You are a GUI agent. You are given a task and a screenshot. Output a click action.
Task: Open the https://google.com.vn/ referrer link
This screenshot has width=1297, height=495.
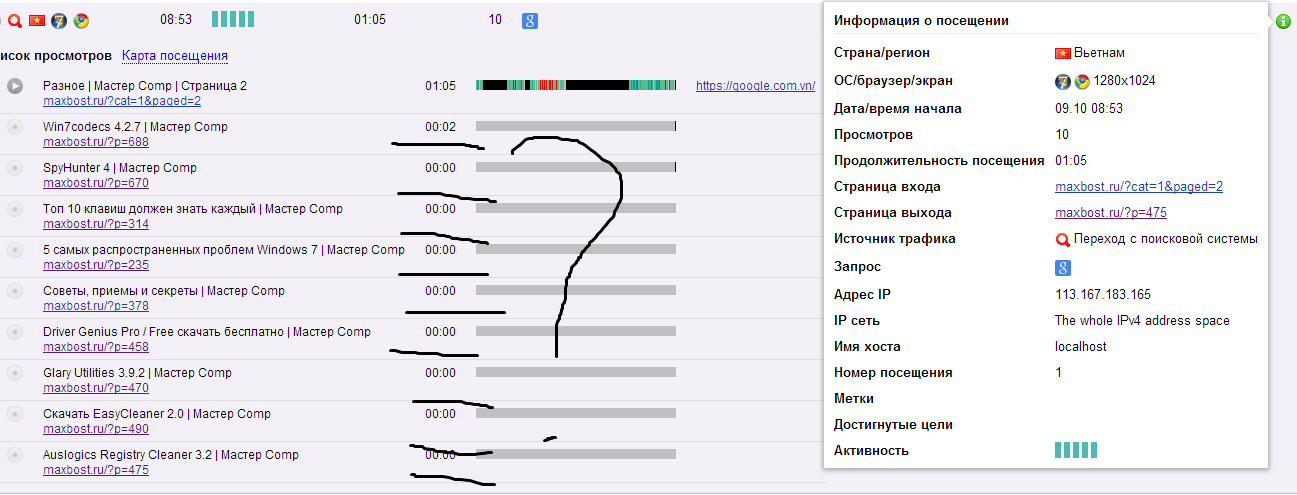[x=755, y=86]
